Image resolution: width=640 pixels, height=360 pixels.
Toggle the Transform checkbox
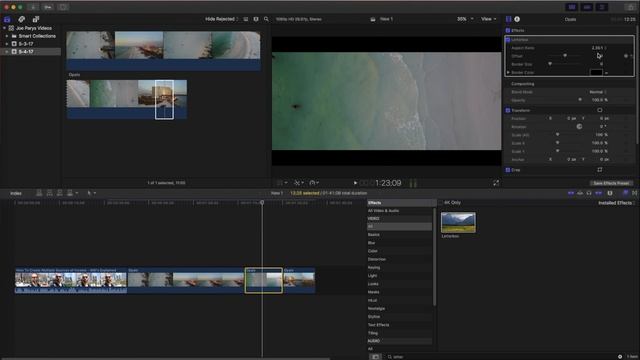508,110
